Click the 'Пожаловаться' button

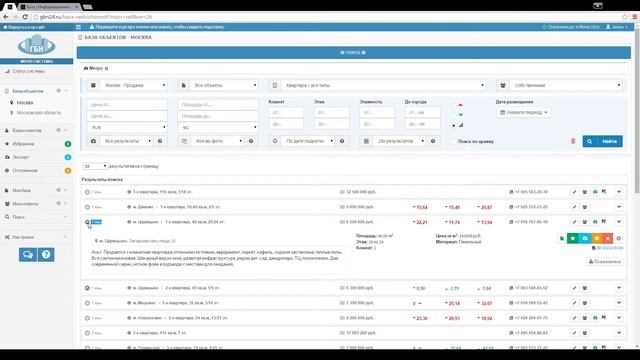point(605,261)
